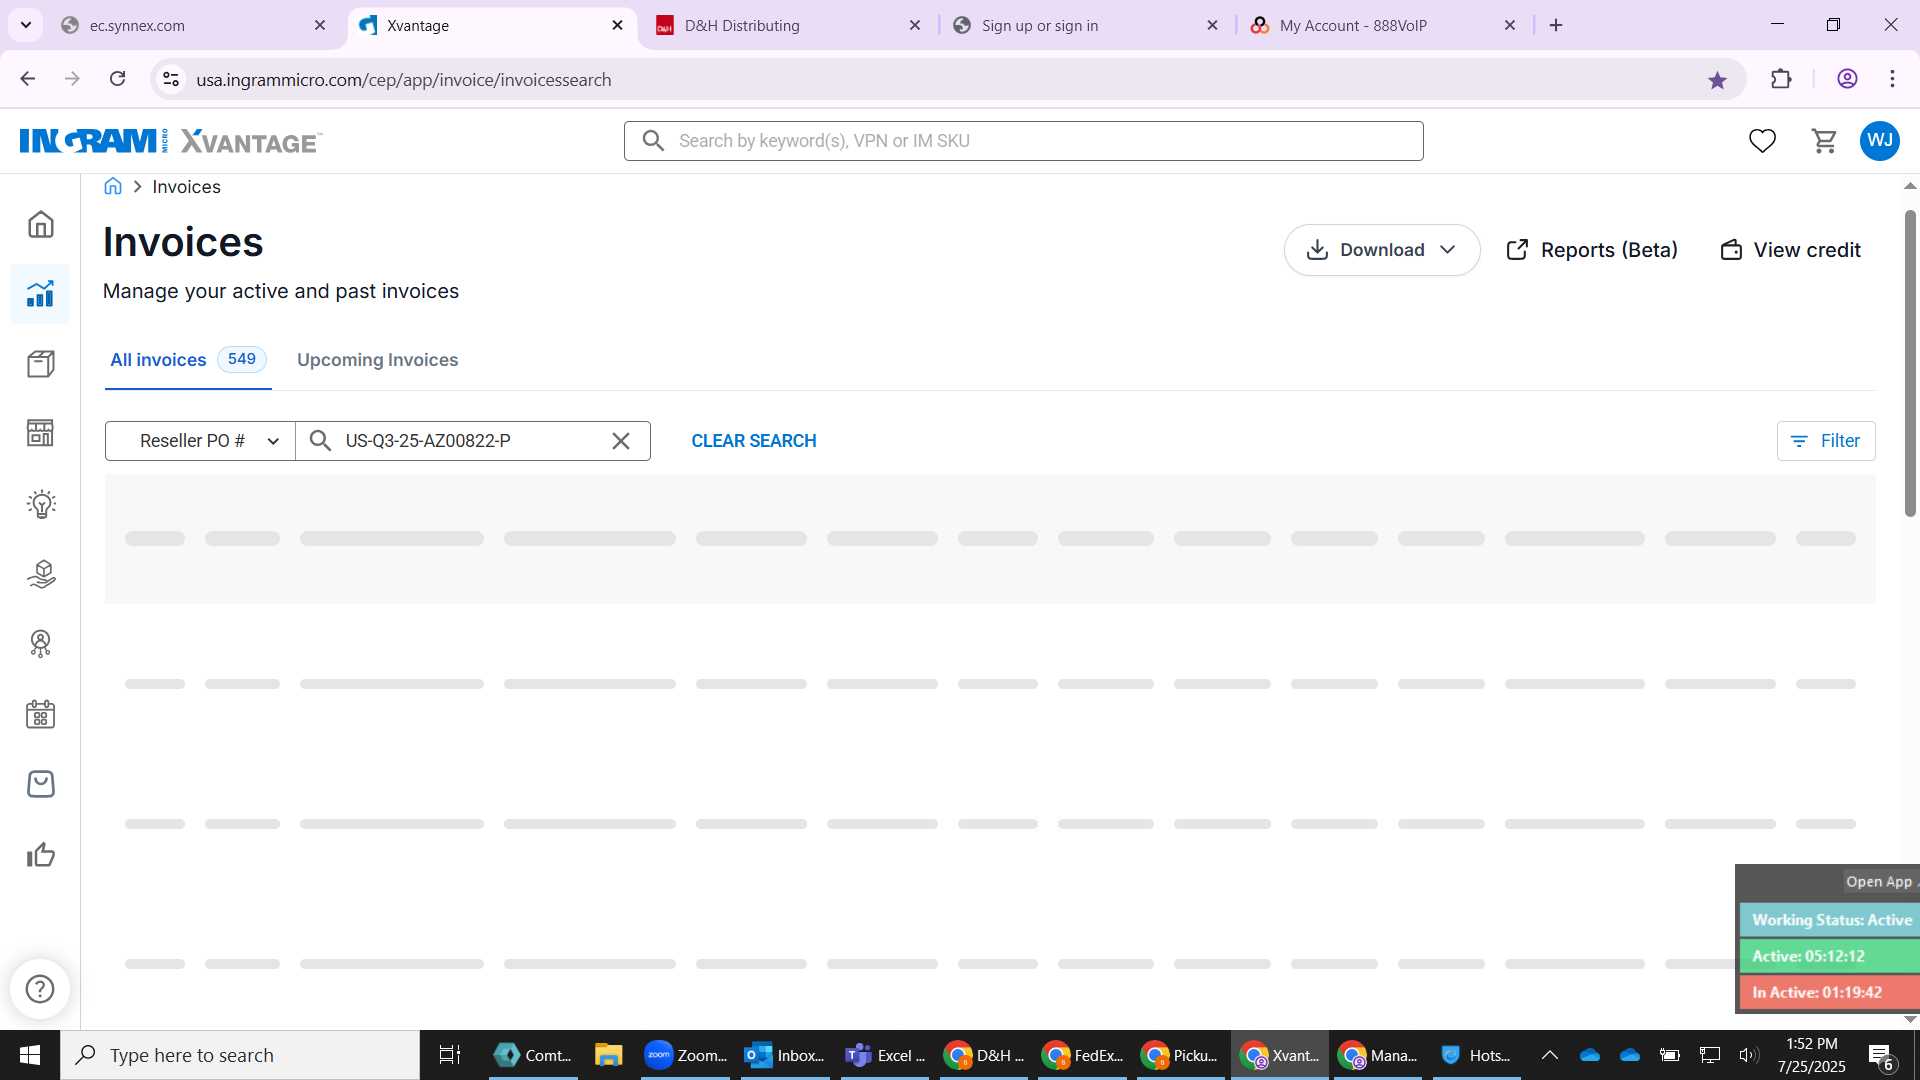Open the help question mark icon
1920x1080 pixels.
pos(40,989)
